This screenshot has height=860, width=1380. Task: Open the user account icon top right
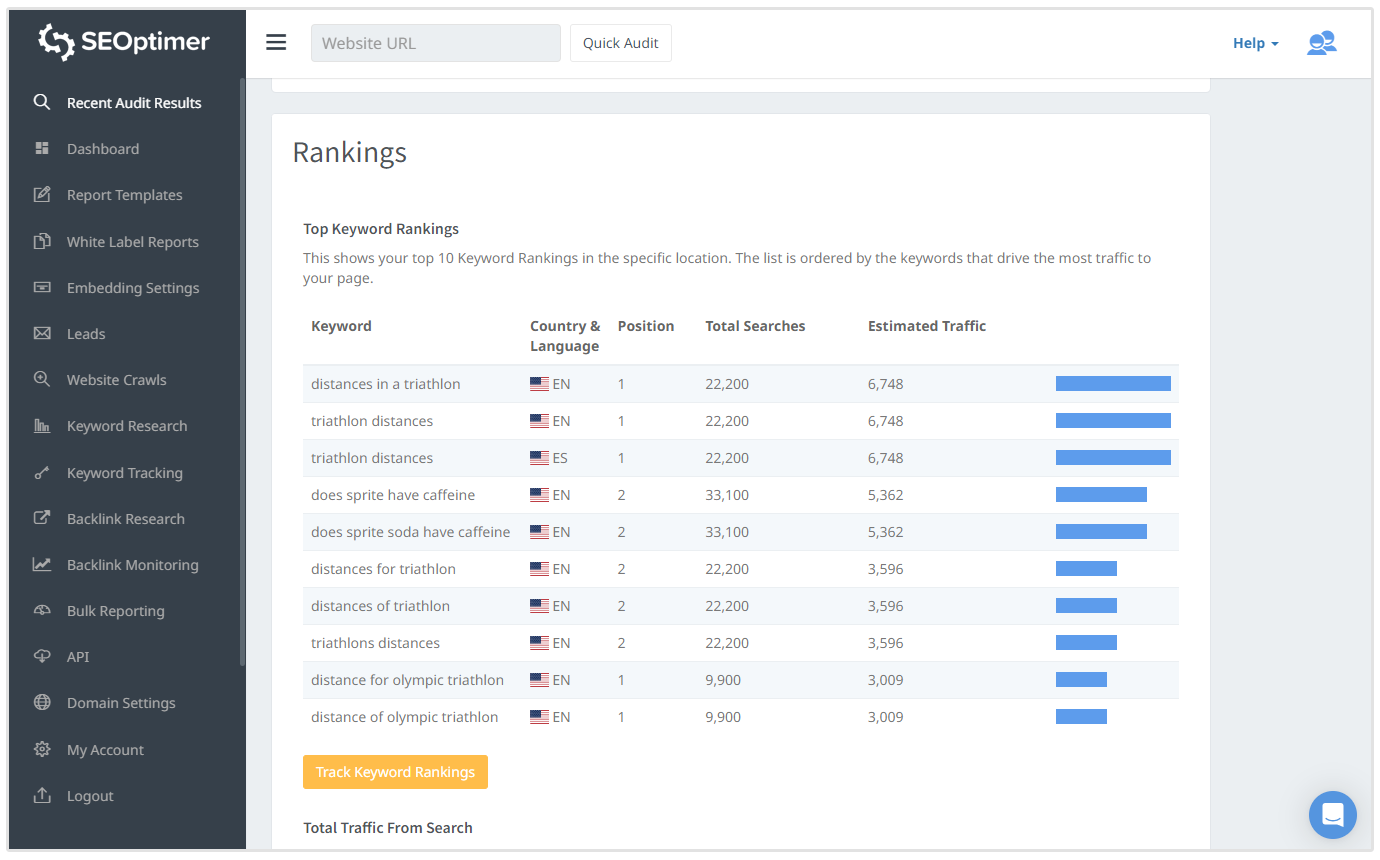[x=1322, y=42]
